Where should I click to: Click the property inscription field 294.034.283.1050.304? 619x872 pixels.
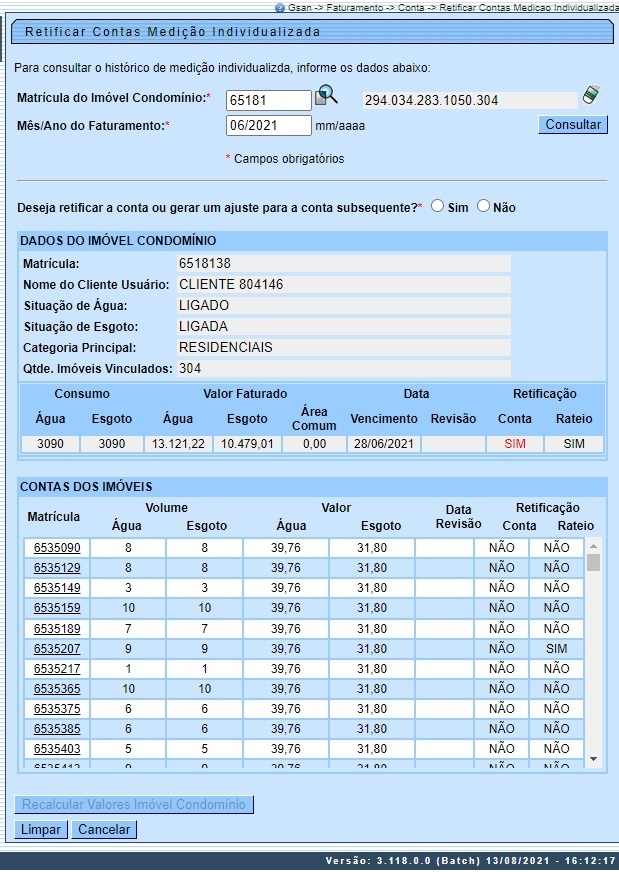pyautogui.click(x=468, y=101)
